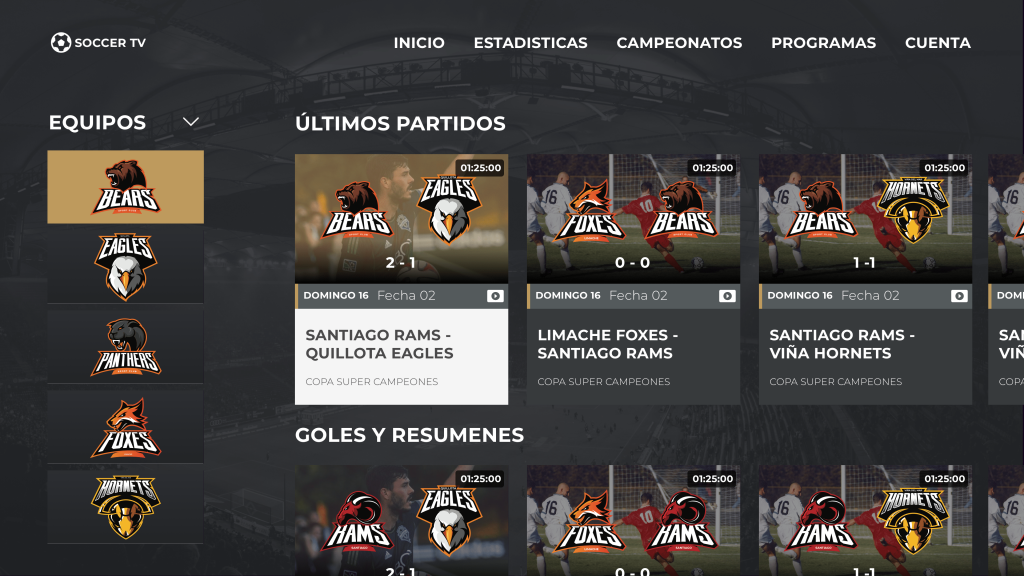This screenshot has height=576, width=1024.
Task: Open the Cuenta account page
Action: coord(938,43)
